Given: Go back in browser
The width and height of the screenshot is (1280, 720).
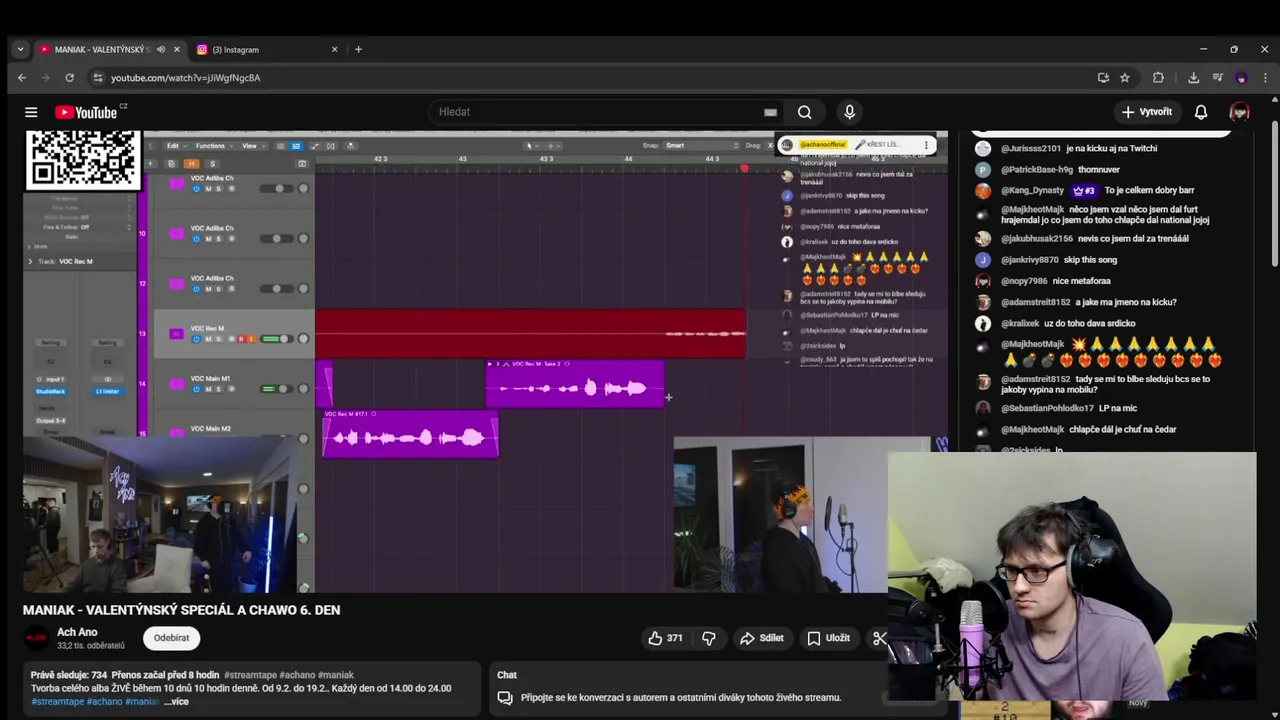Looking at the screenshot, I should 22,78.
